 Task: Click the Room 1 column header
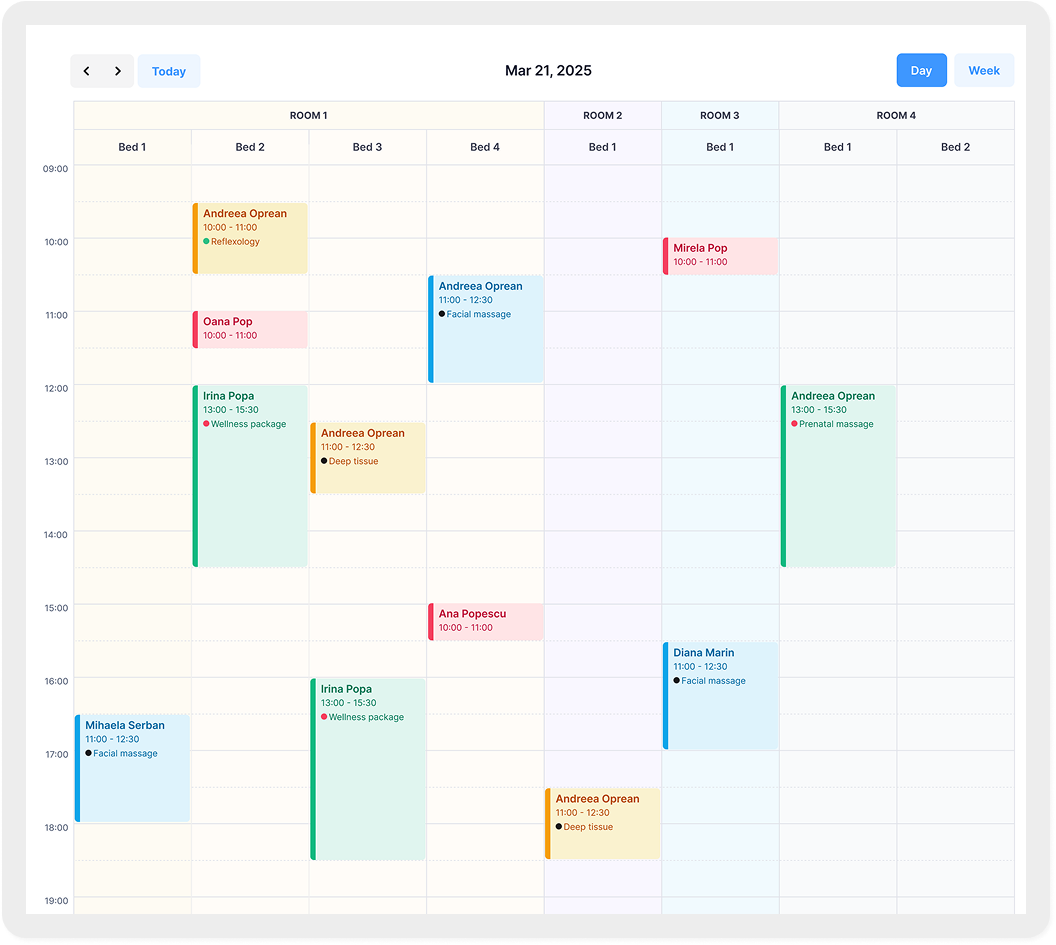(x=308, y=116)
